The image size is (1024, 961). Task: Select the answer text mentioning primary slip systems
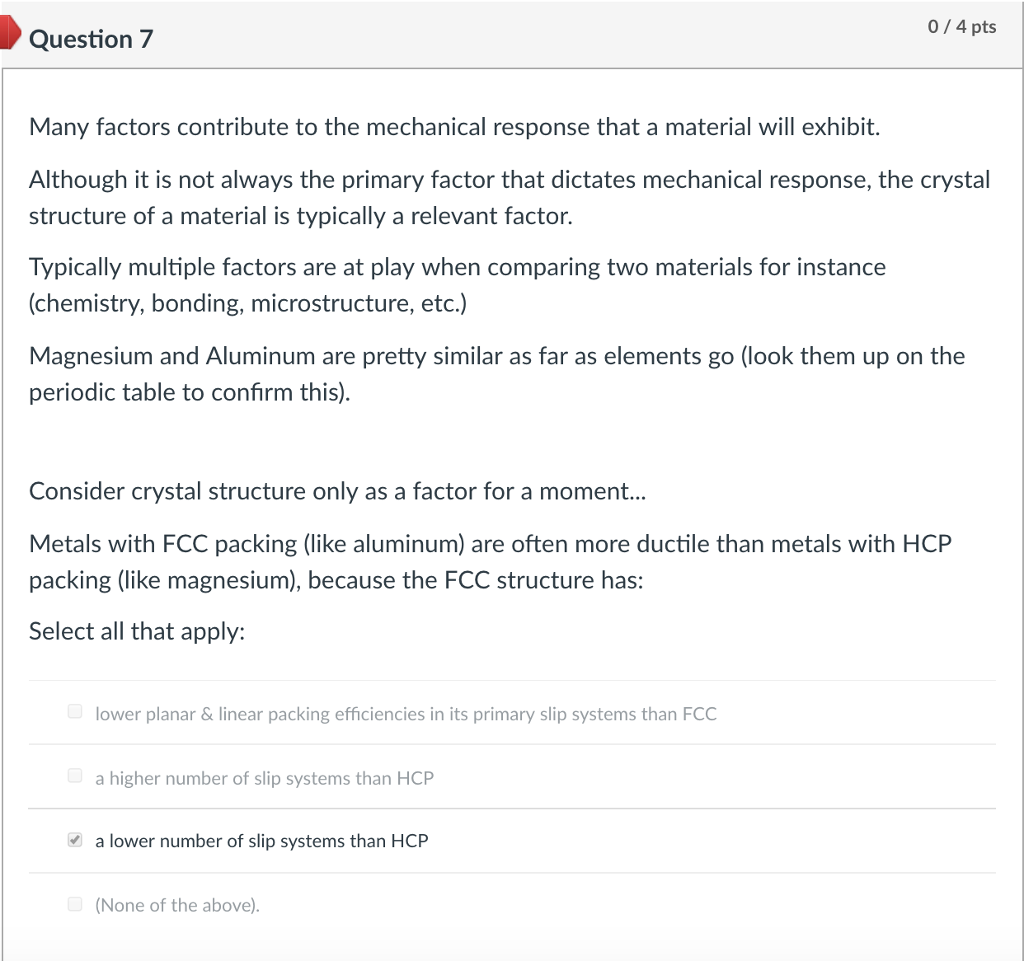[x=405, y=714]
